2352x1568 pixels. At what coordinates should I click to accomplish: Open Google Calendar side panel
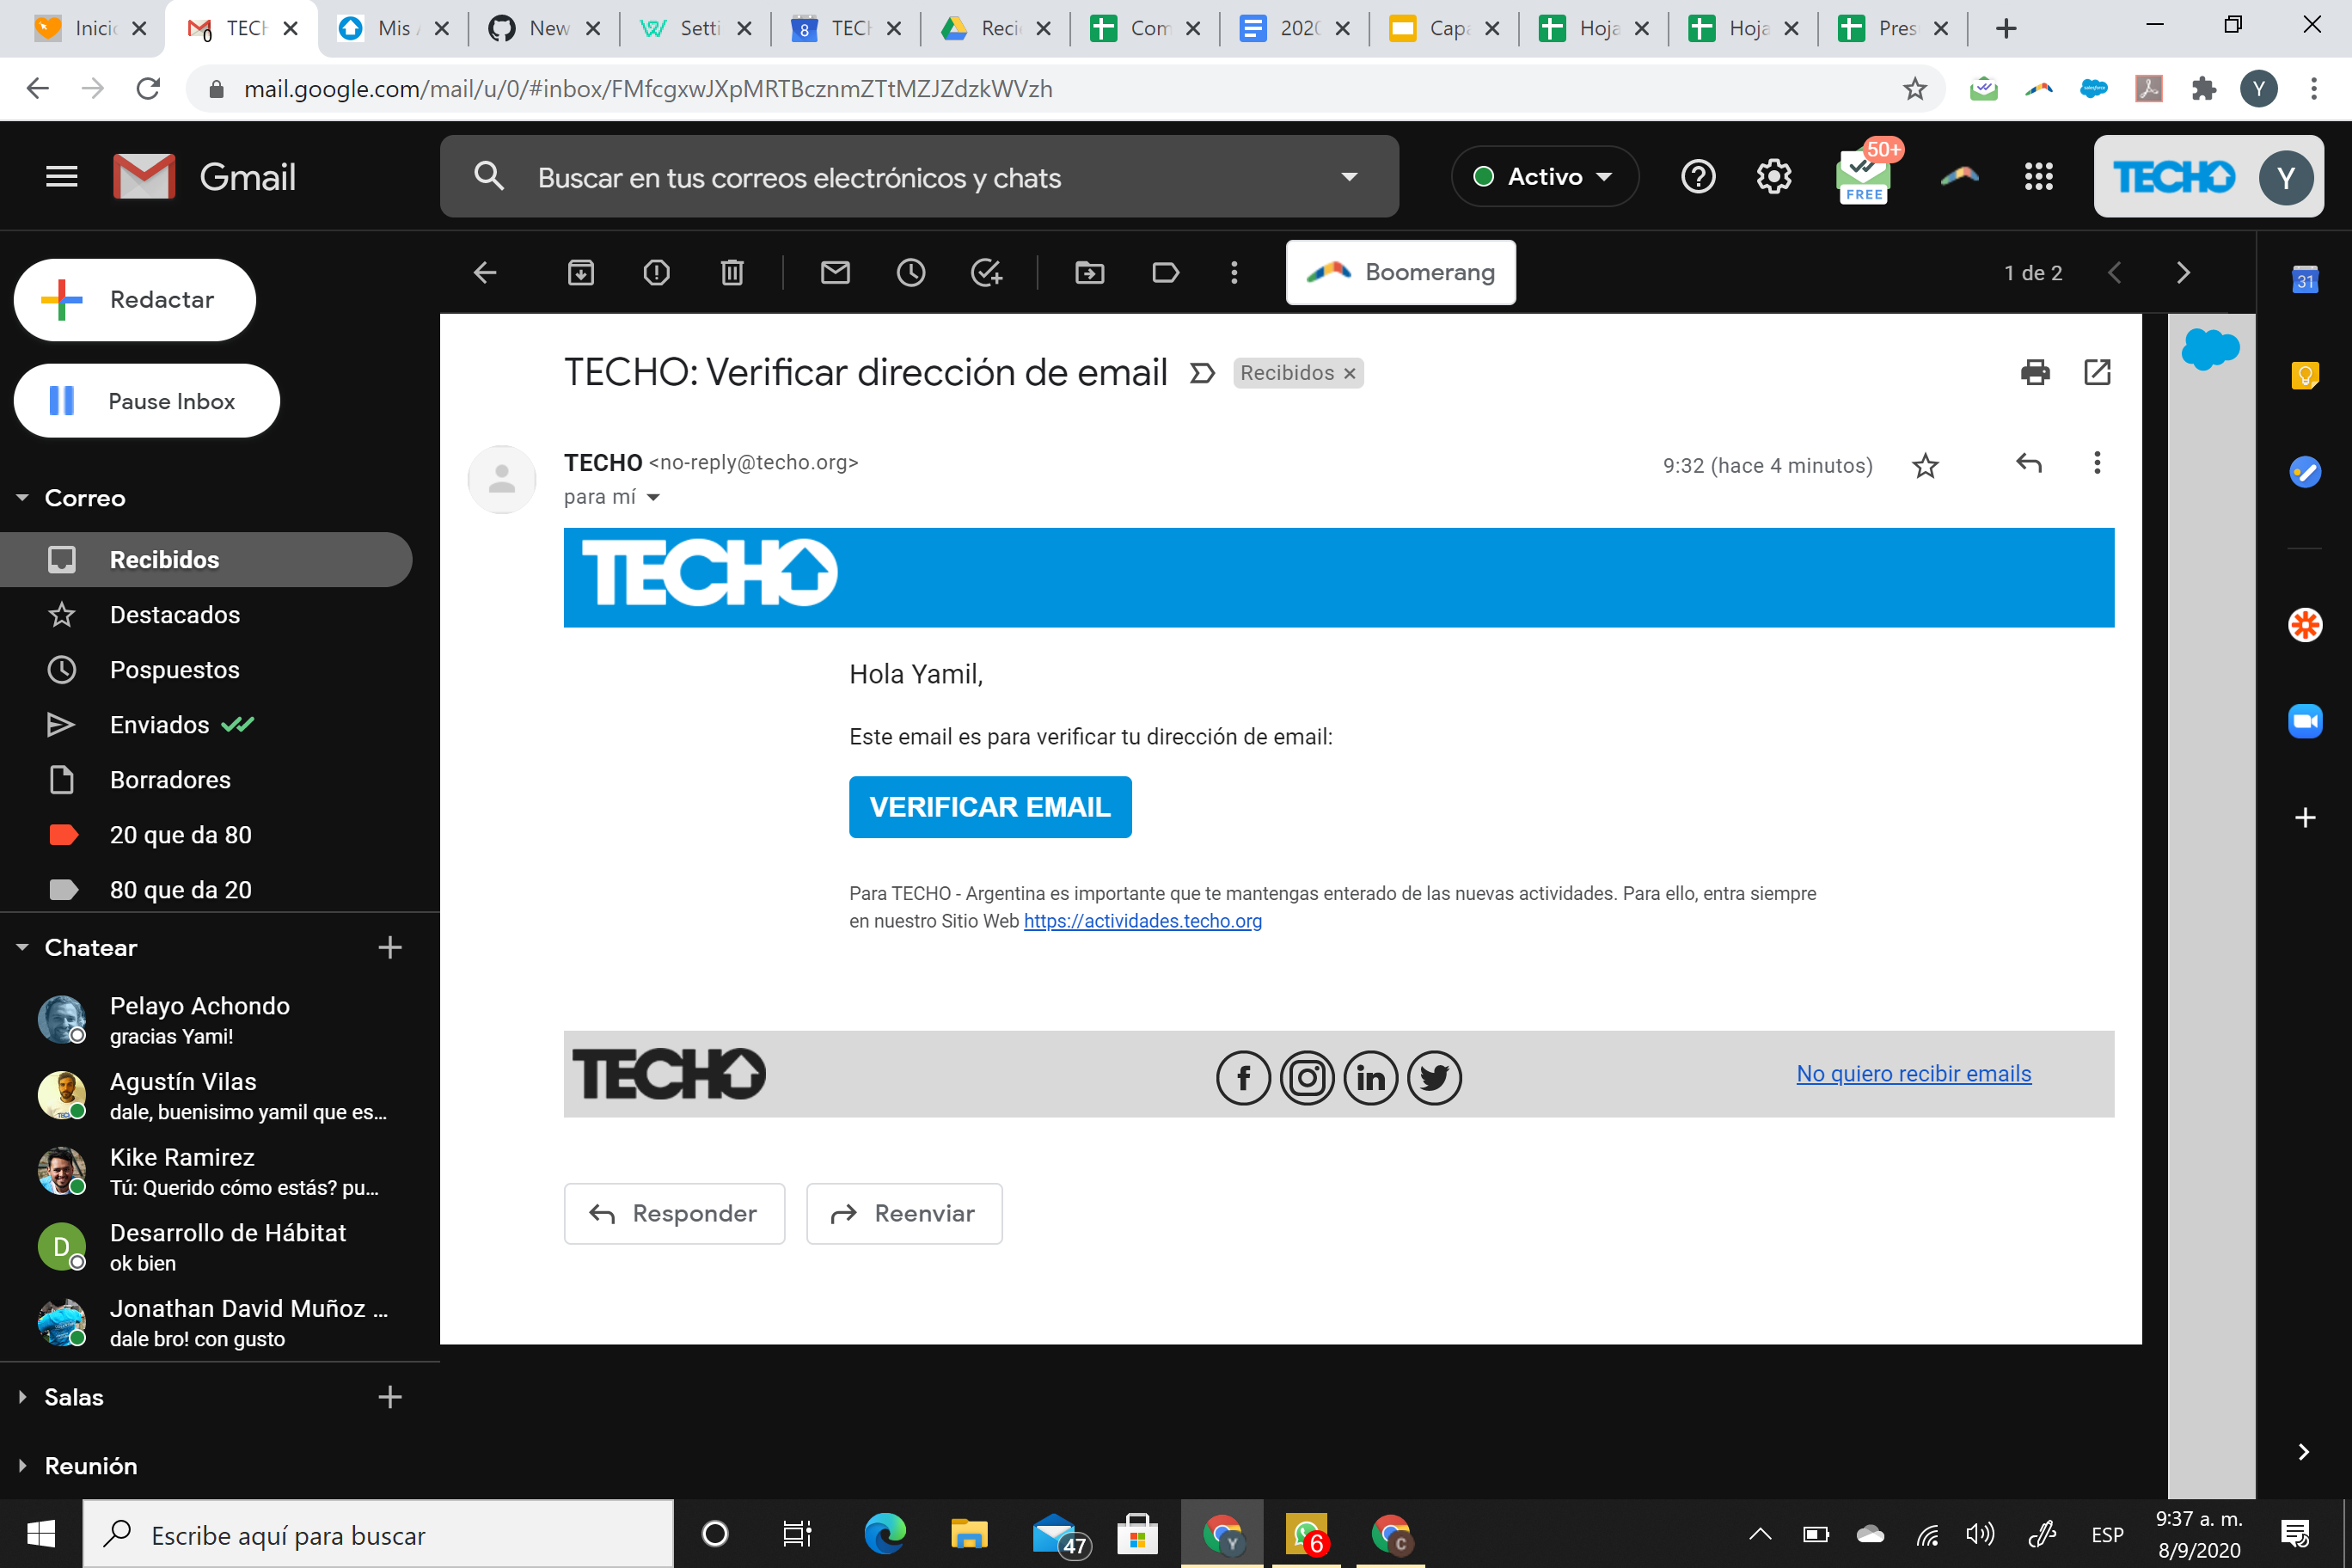click(x=2306, y=281)
